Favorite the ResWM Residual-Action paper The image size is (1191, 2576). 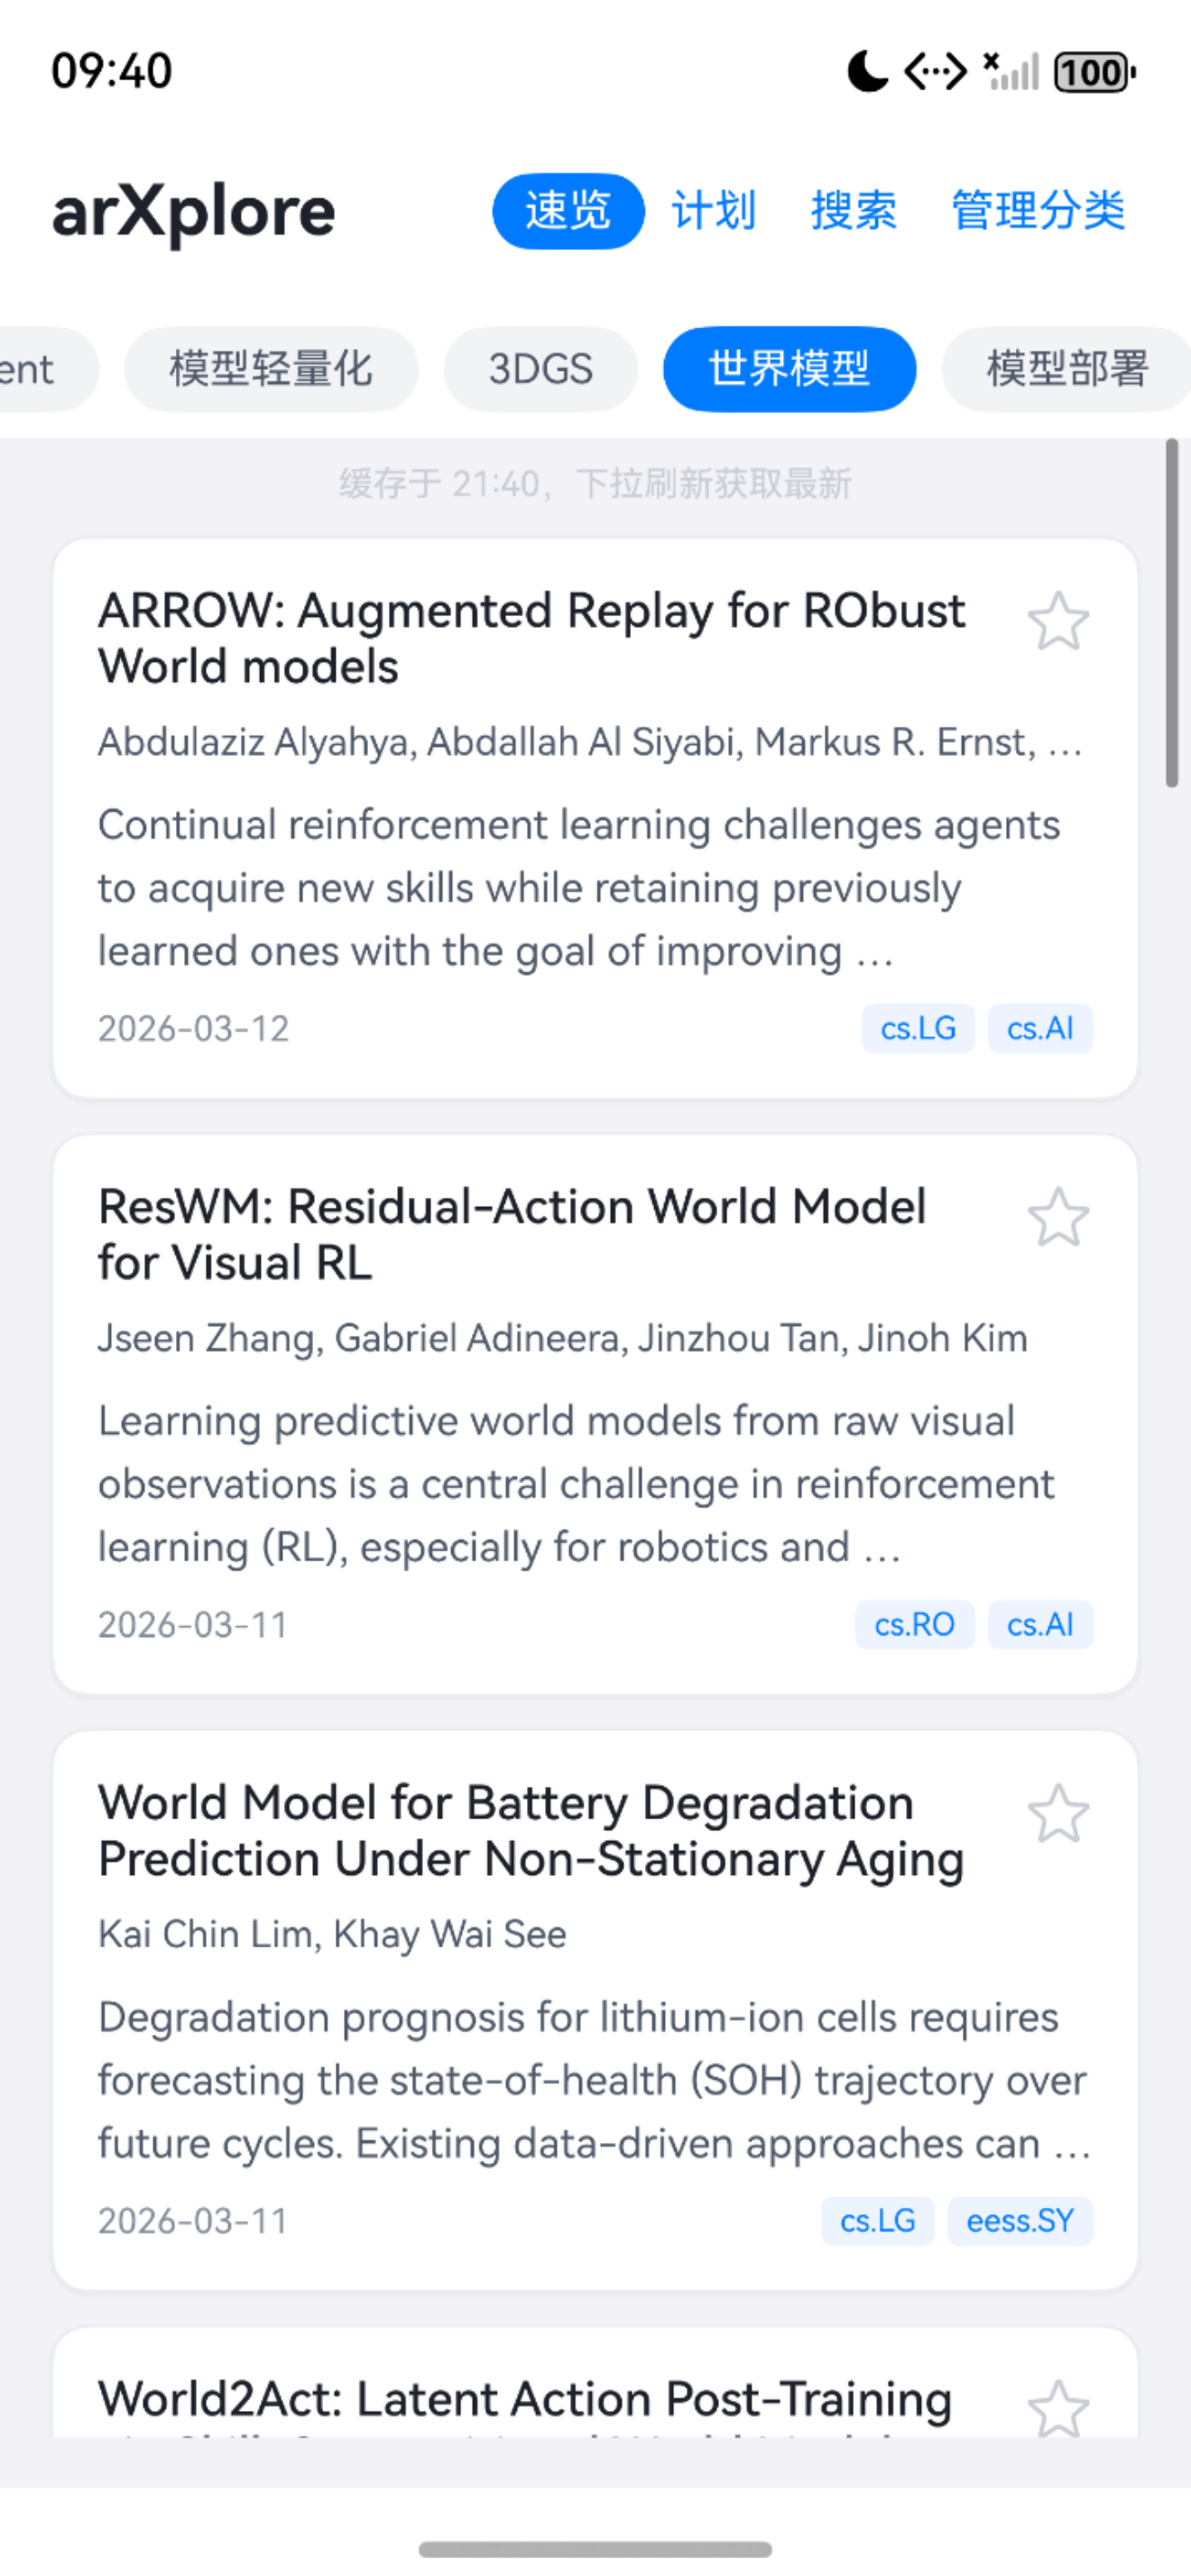click(1058, 1217)
